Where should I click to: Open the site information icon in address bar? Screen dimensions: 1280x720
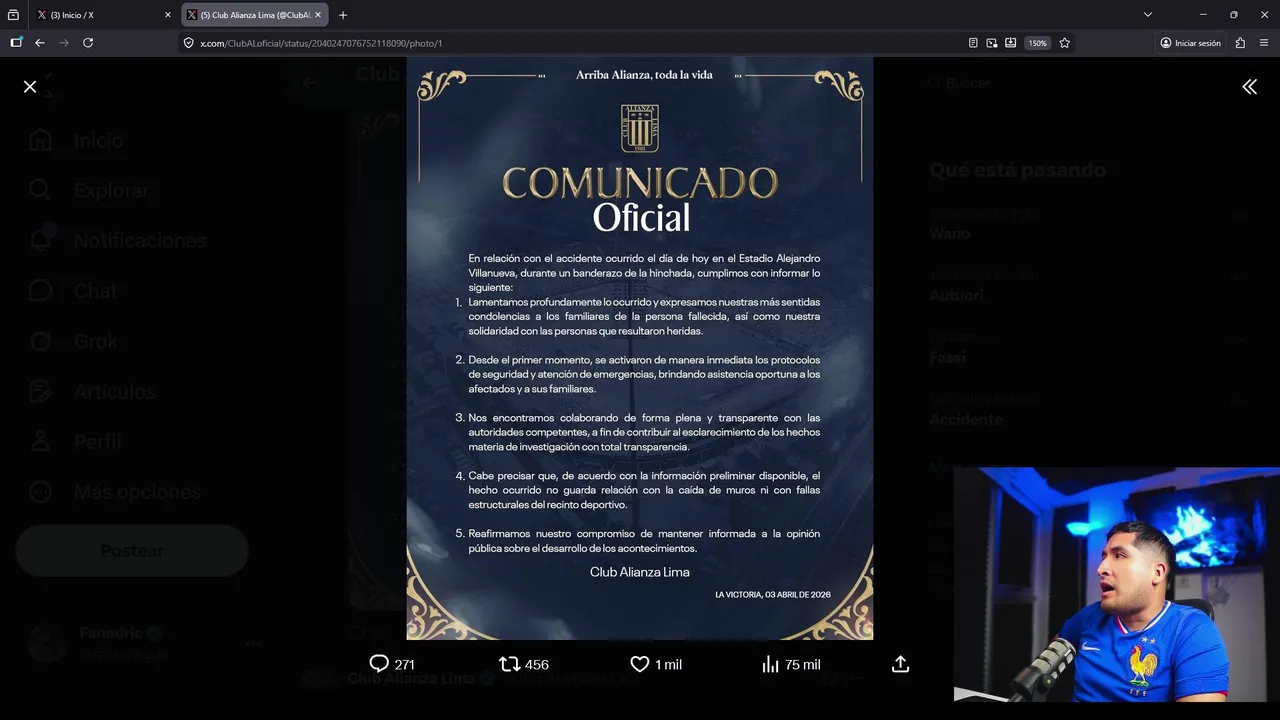(x=188, y=43)
